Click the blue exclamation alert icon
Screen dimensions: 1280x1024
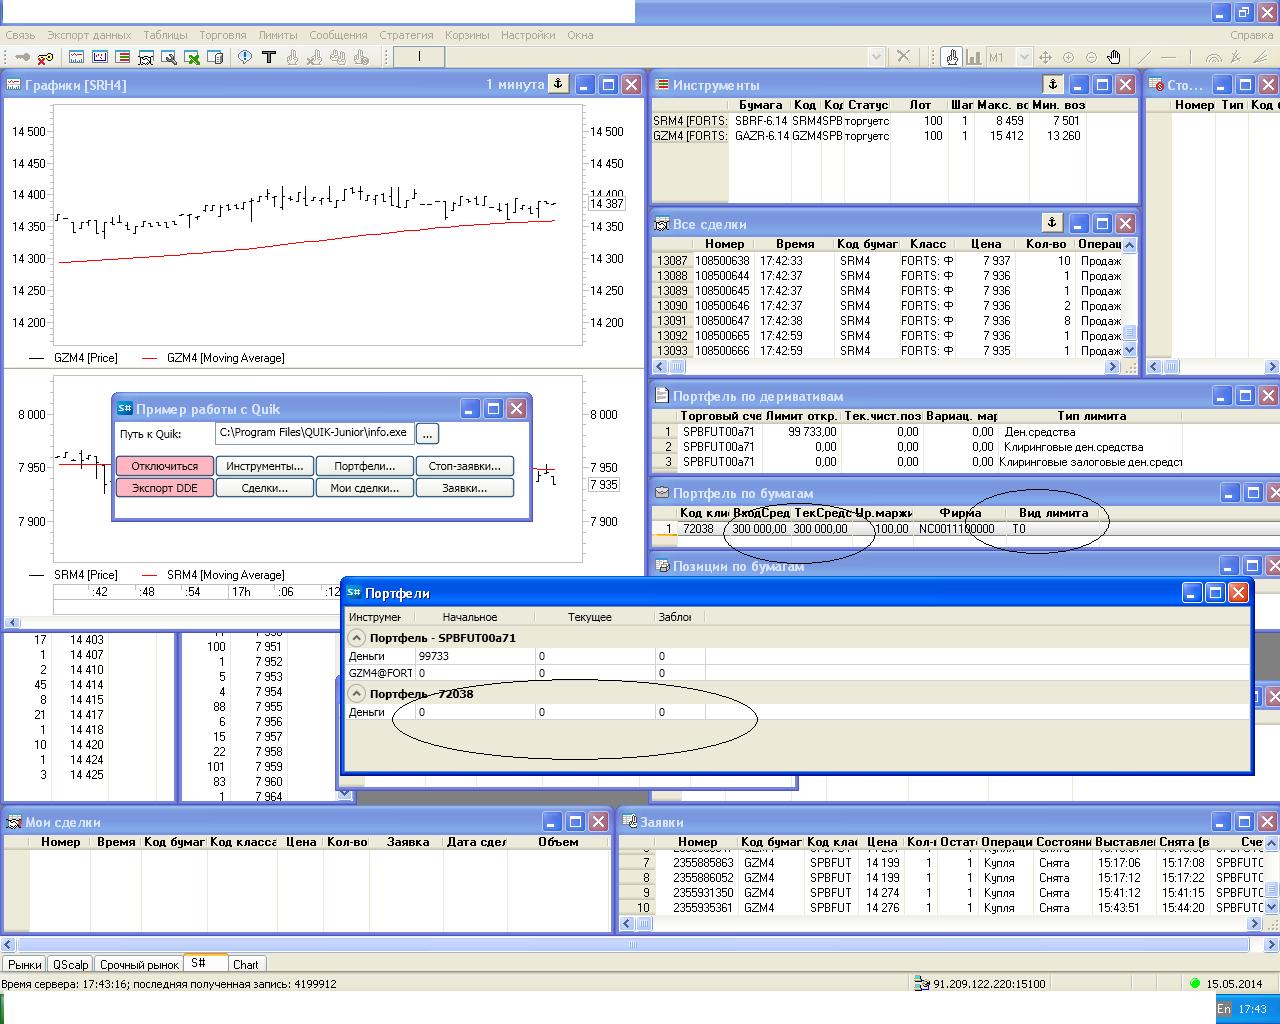click(x=244, y=57)
